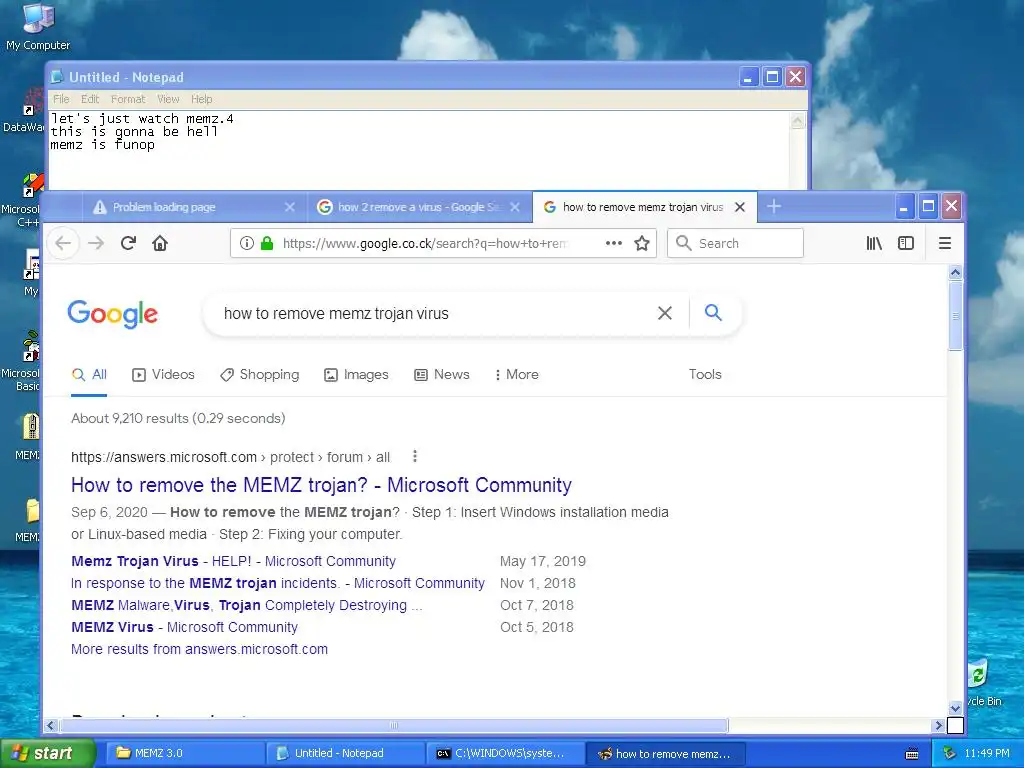Click the horizontal scrollbar right arrow
Image resolution: width=1024 pixels, height=768 pixels.
938,725
